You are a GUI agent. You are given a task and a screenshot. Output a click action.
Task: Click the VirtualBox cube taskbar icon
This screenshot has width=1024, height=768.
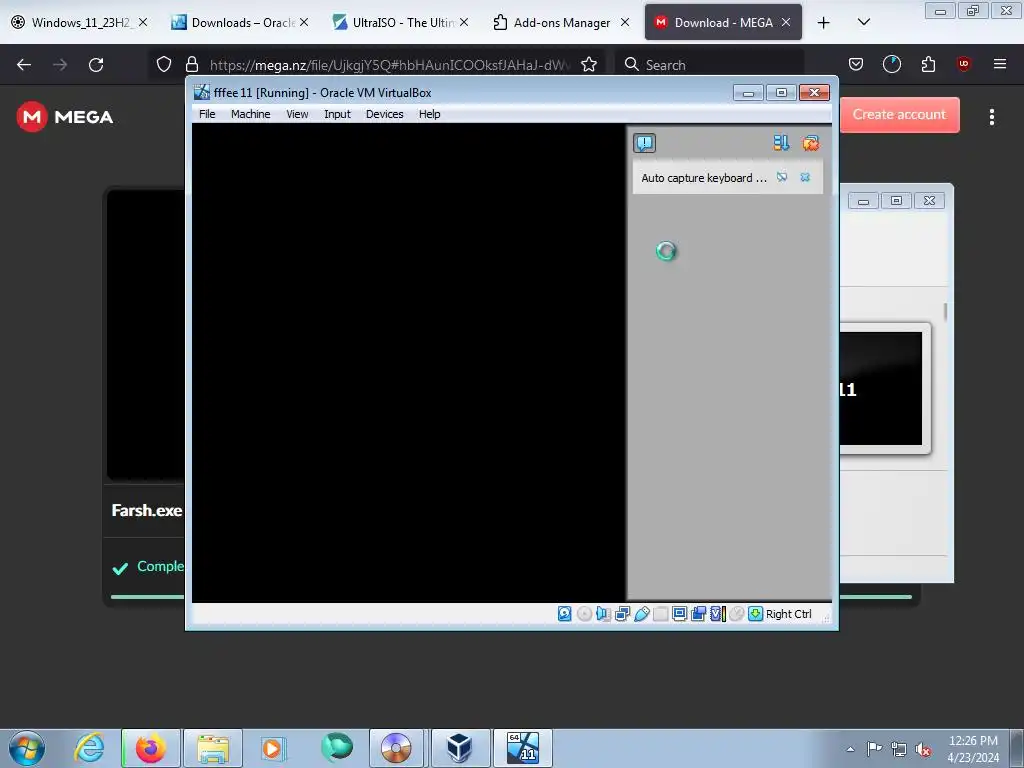(460, 748)
